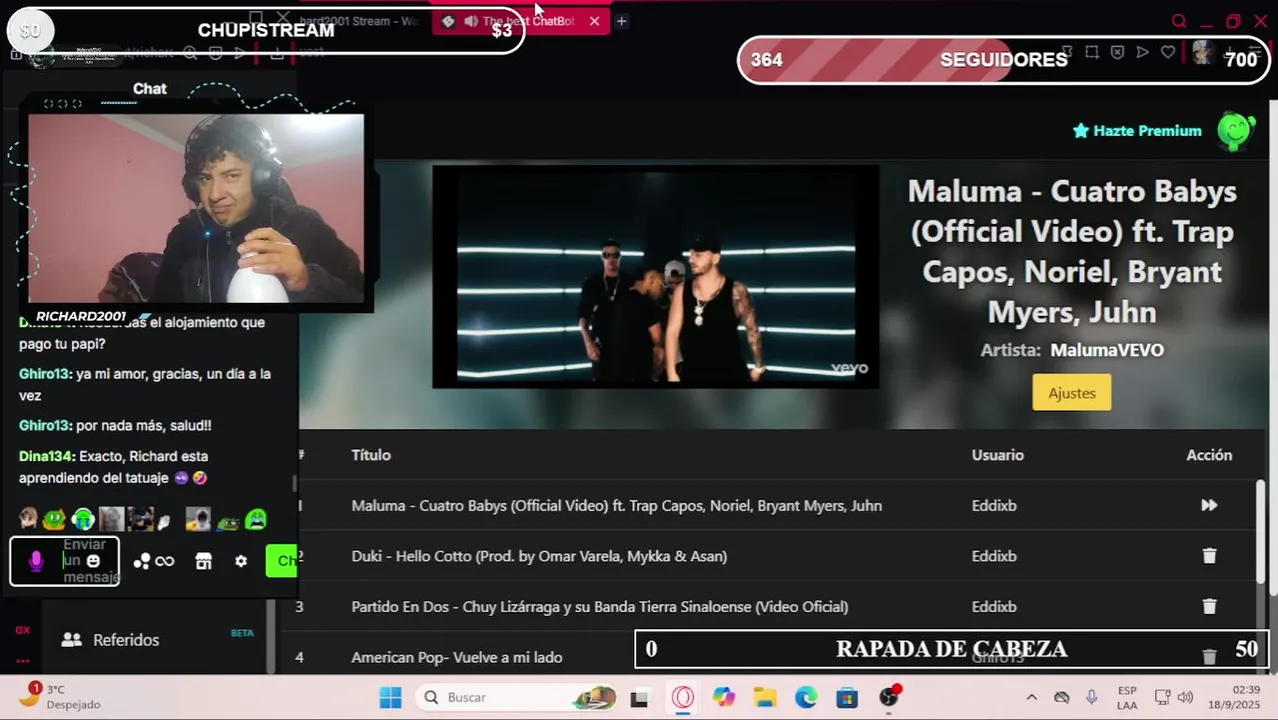This screenshot has height=720, width=1278.
Task: Open chat settings gear
Action: tap(241, 561)
